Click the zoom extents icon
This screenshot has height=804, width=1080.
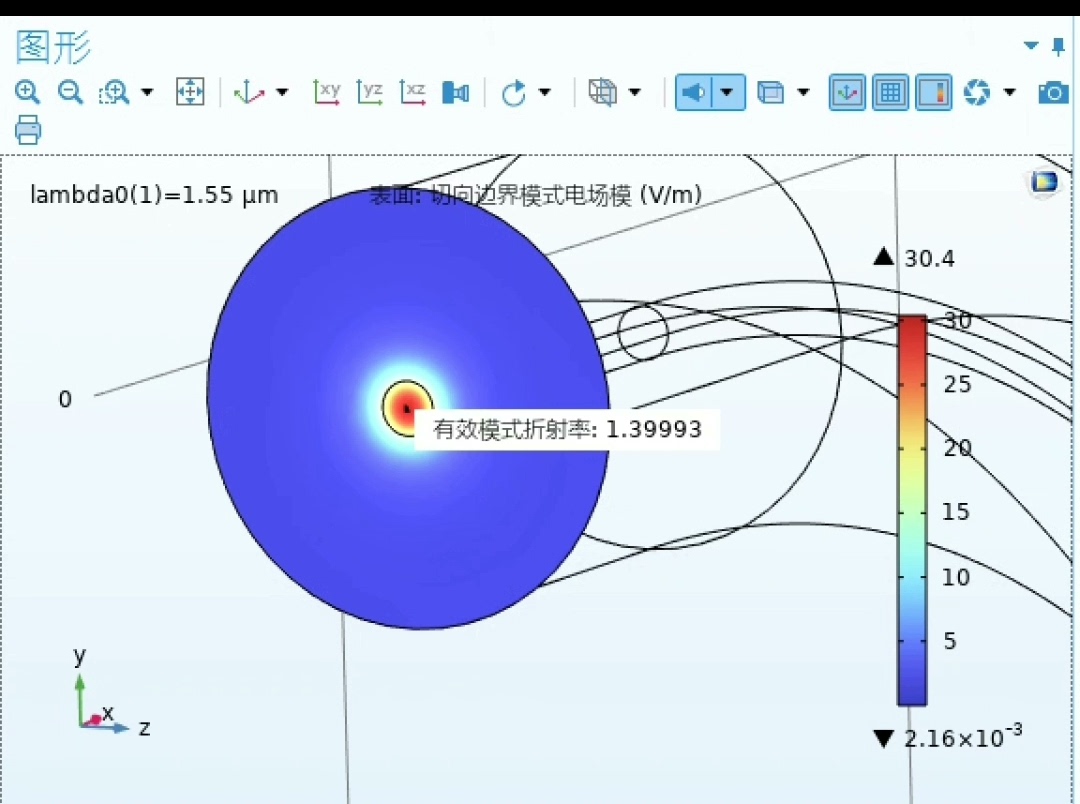tap(190, 92)
